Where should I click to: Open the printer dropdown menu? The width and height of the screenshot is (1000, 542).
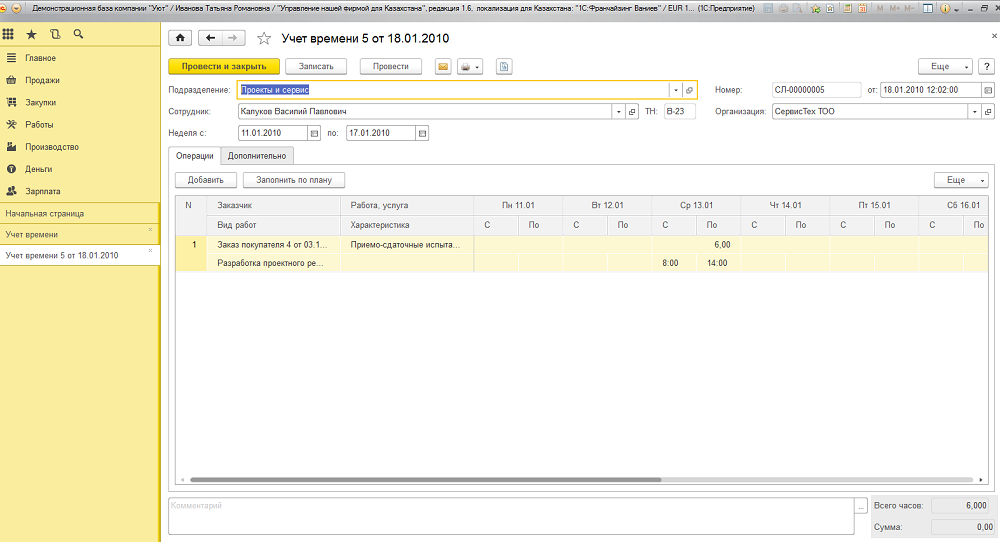(470, 66)
